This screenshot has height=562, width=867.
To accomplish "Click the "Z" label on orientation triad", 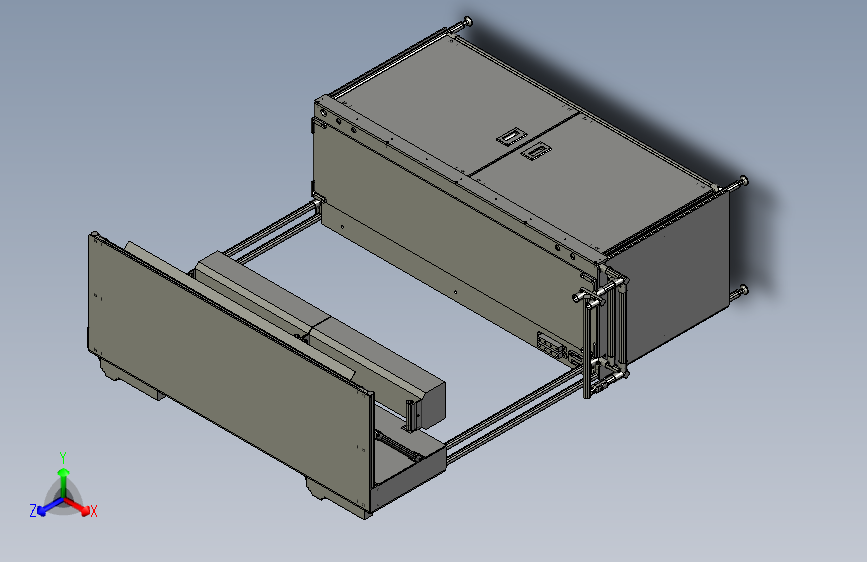I will (x=33, y=511).
